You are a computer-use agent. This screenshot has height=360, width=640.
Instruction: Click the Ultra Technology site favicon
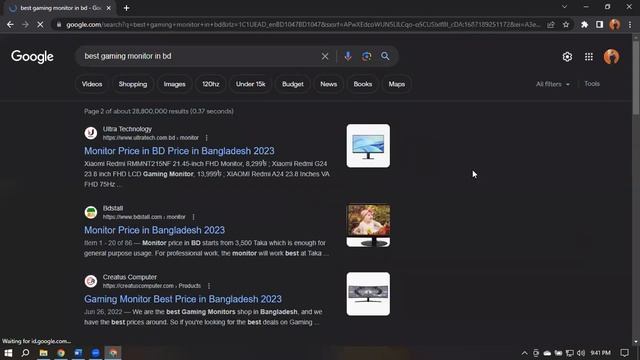pyautogui.click(x=91, y=133)
